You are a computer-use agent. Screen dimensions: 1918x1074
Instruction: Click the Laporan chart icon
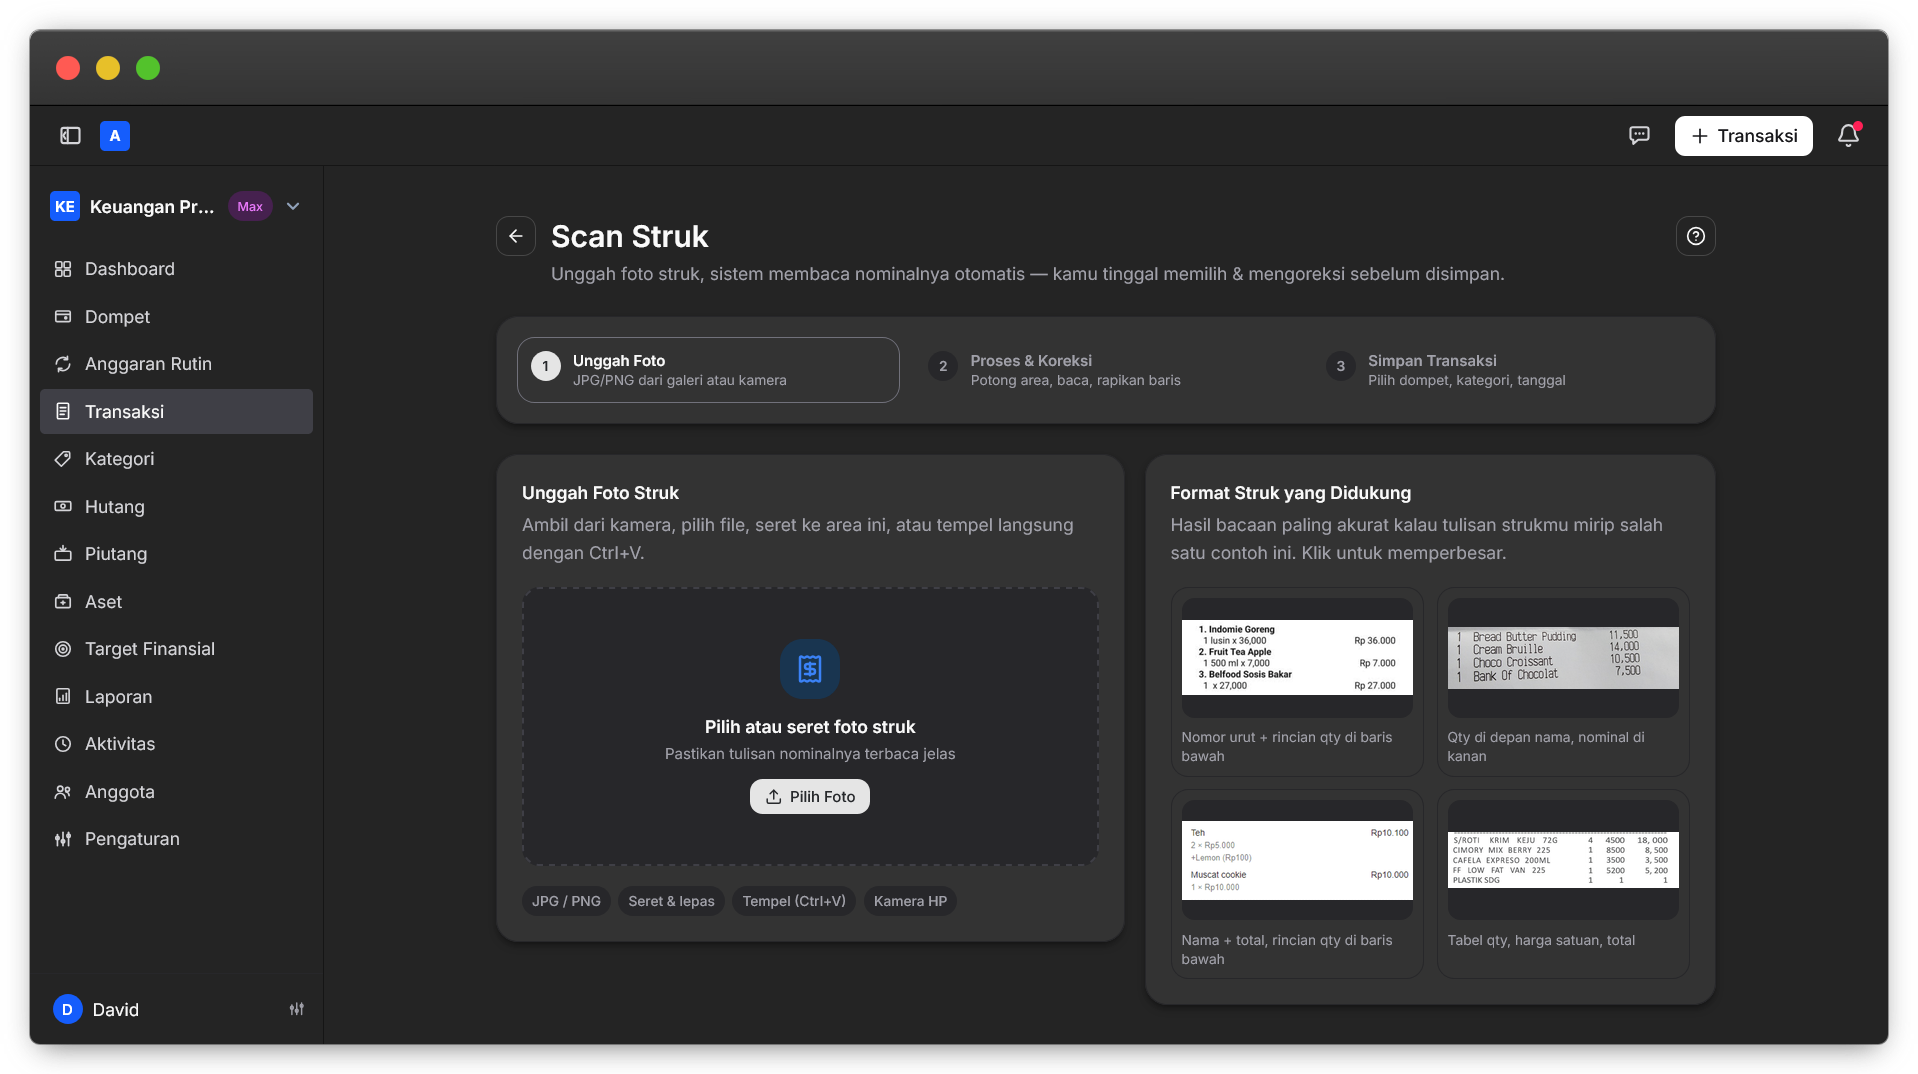point(63,697)
